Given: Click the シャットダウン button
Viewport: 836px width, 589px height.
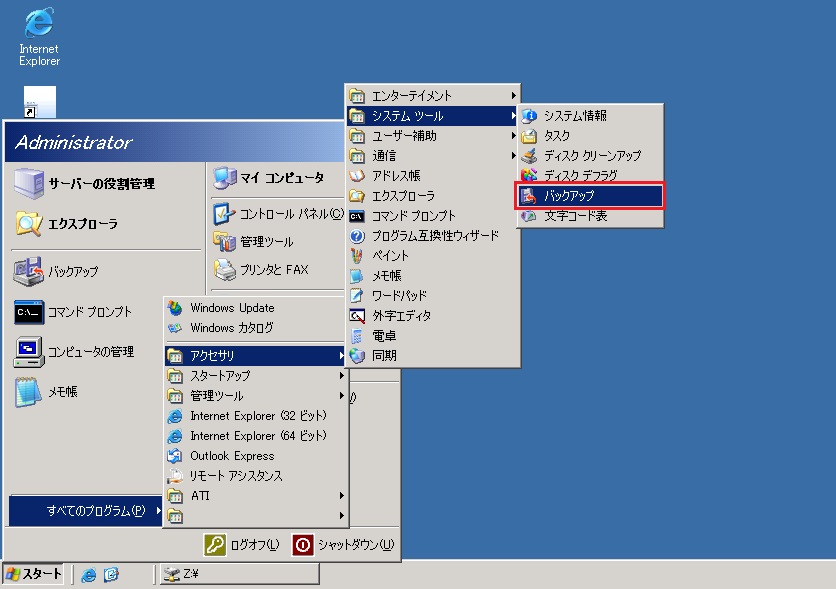Looking at the screenshot, I should tap(343, 545).
